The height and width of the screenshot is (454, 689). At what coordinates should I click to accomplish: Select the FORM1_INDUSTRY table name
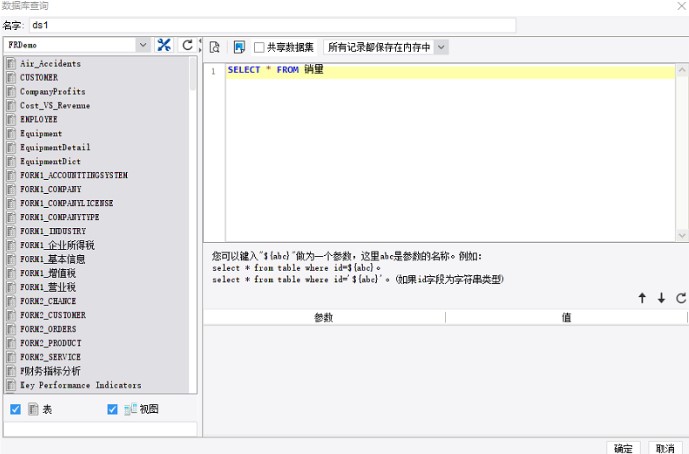coord(53,231)
